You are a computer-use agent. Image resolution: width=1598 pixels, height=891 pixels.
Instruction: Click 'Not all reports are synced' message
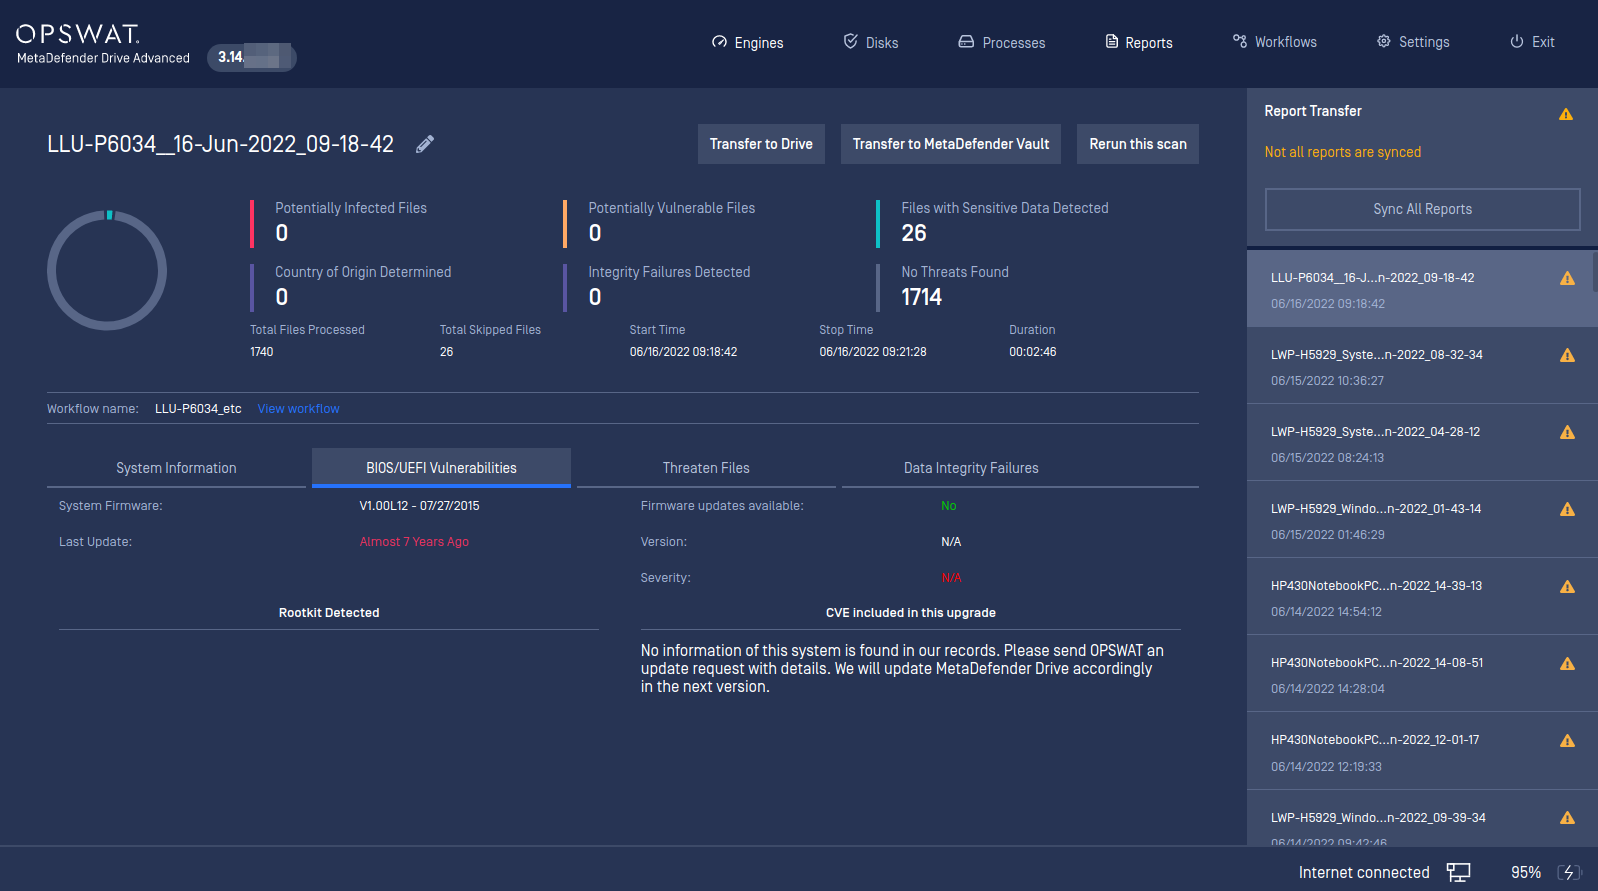(1342, 152)
